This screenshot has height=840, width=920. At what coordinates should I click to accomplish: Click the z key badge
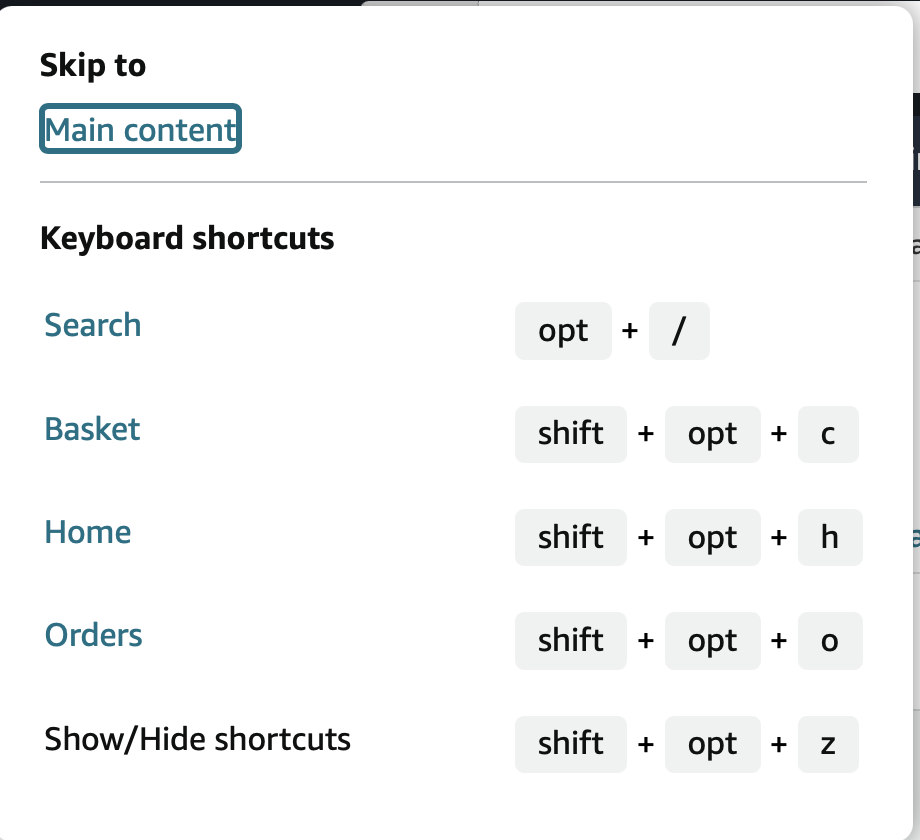(x=828, y=744)
